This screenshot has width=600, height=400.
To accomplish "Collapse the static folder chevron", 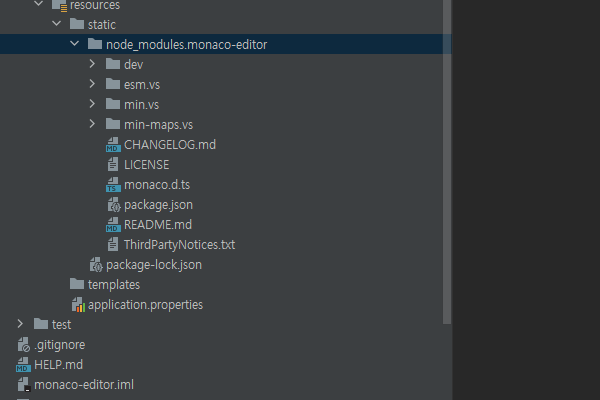I will tap(57, 24).
